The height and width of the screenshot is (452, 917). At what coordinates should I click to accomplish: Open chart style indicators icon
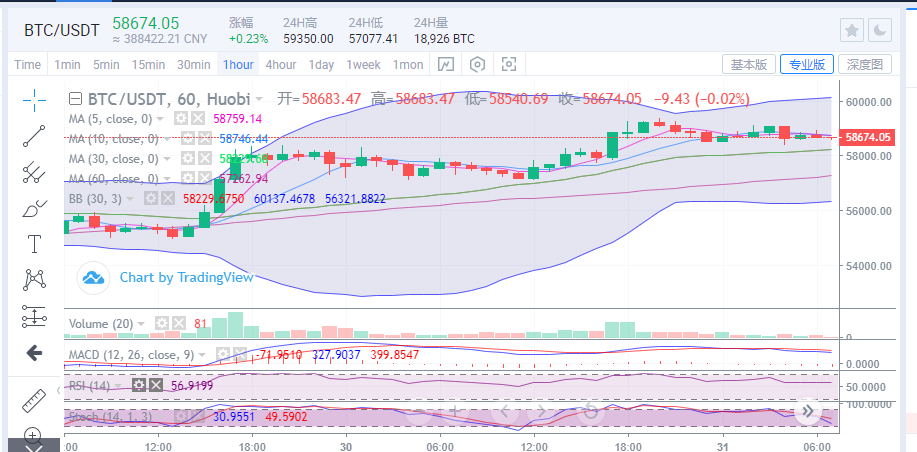(446, 64)
